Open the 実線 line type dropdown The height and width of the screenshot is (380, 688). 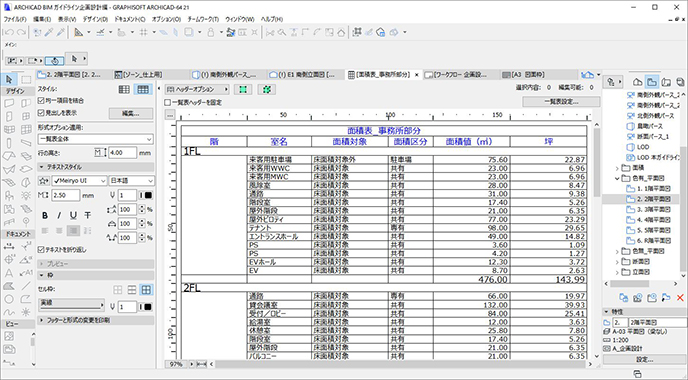coord(72,304)
